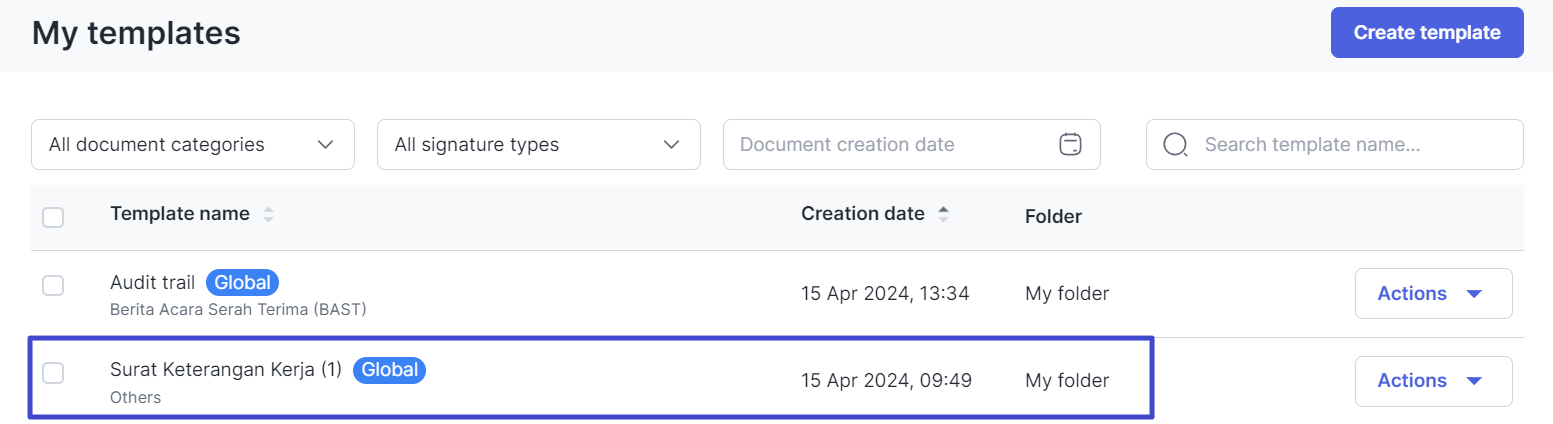Open the Audit trail template link
1553x424 pixels.
point(152,283)
